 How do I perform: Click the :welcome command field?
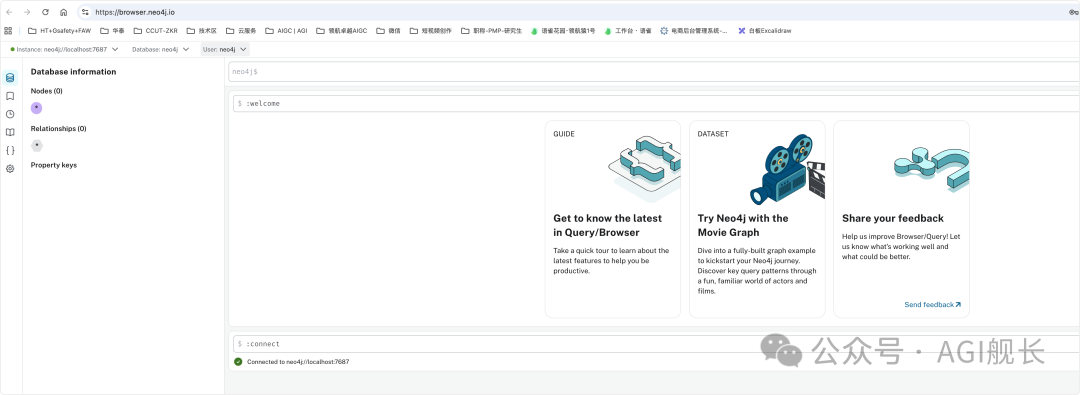pos(656,103)
